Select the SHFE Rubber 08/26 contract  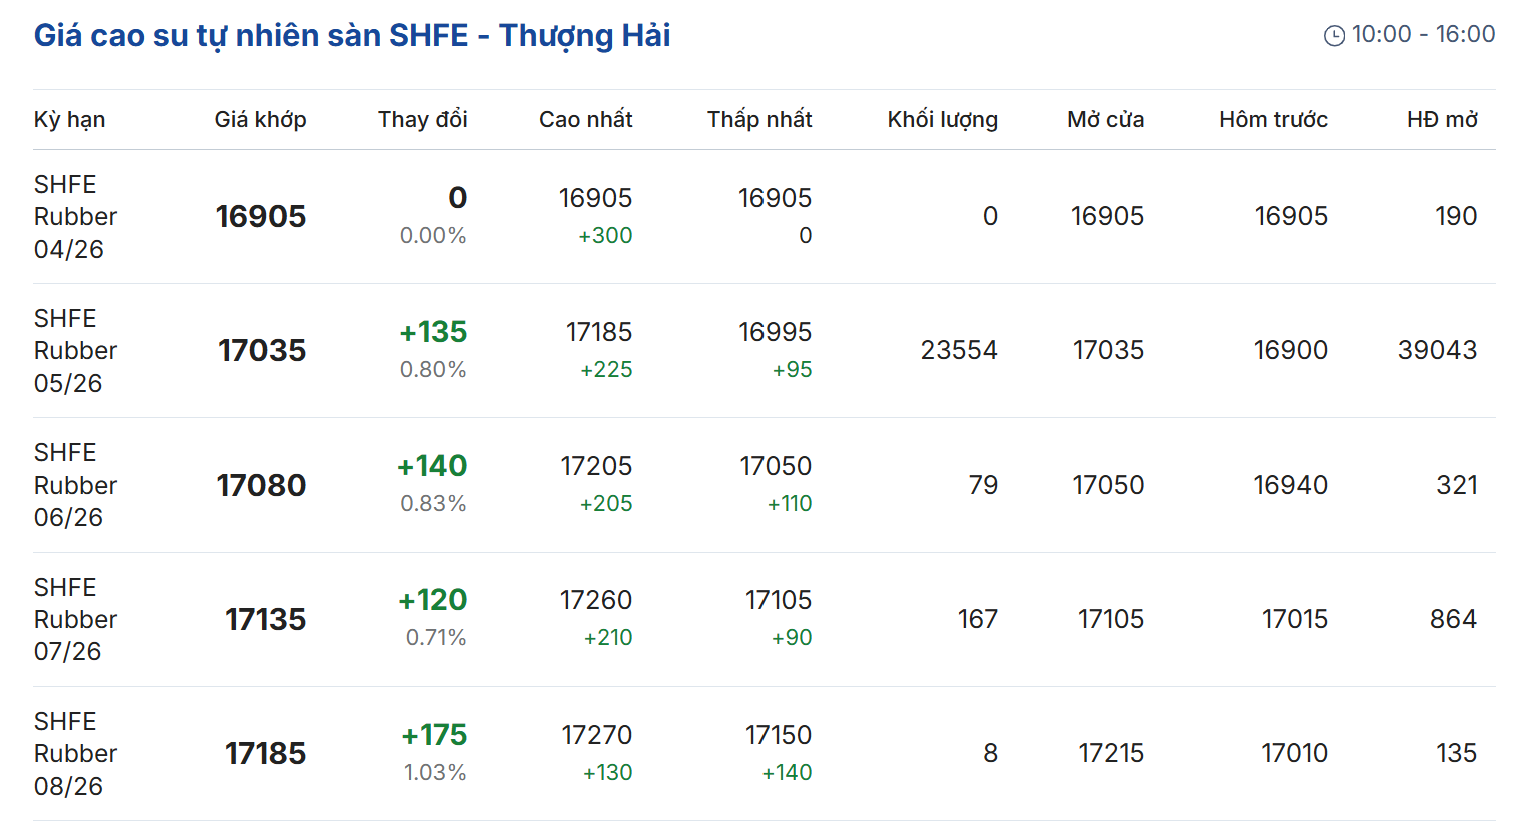pos(75,753)
